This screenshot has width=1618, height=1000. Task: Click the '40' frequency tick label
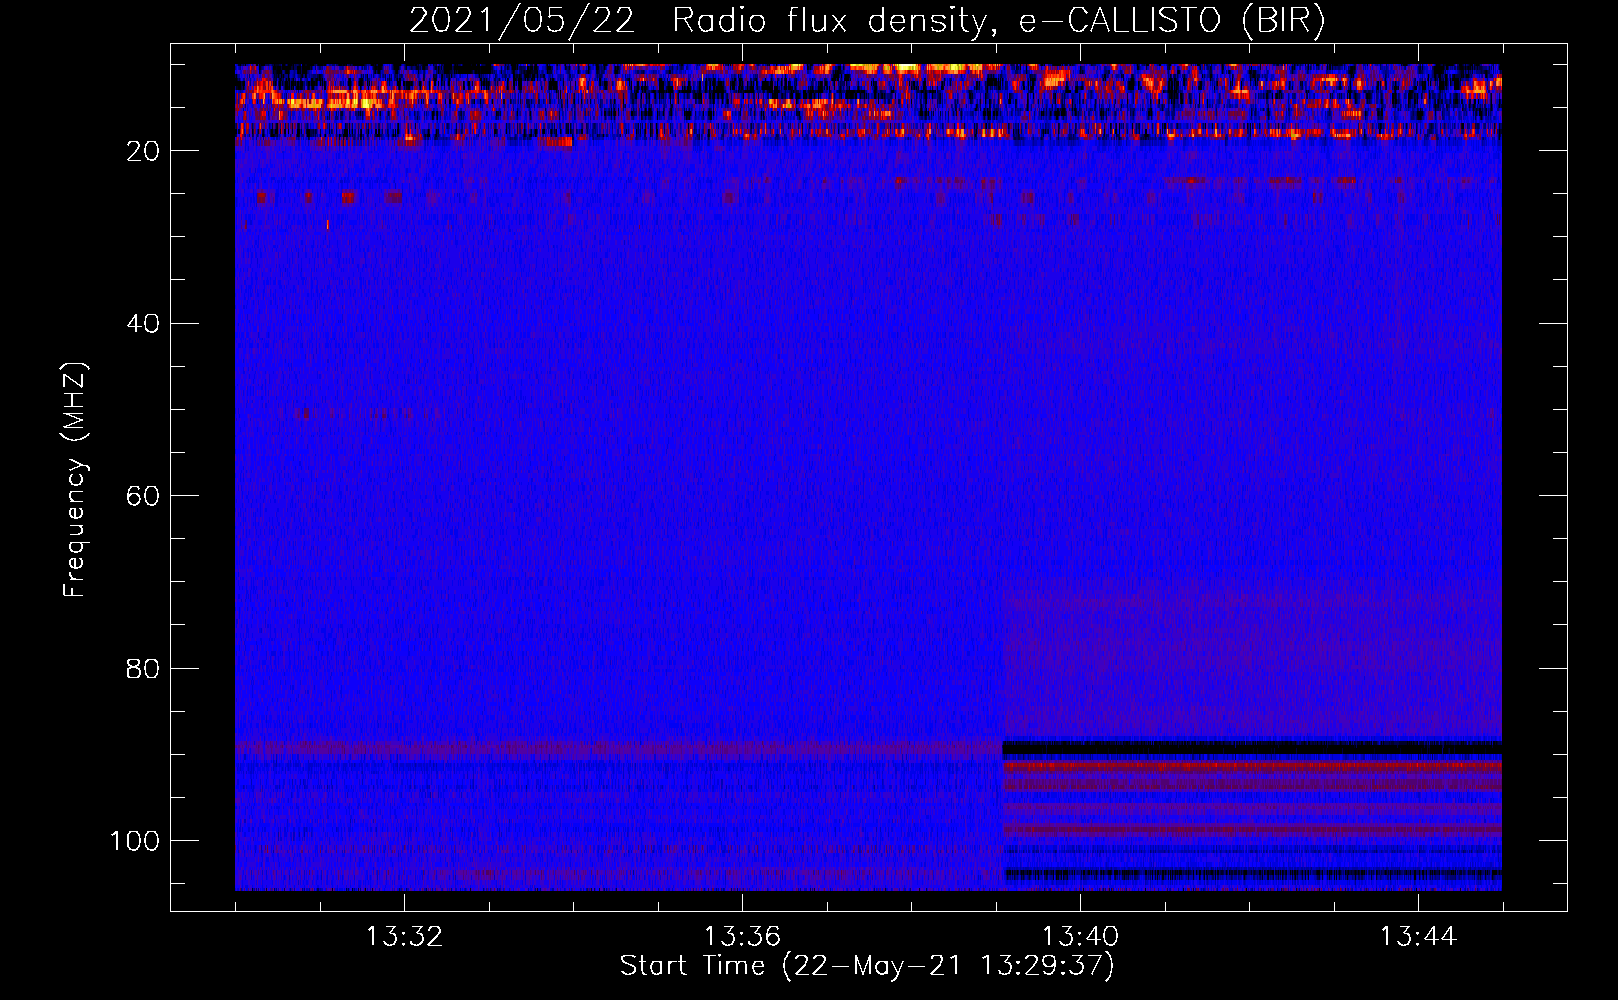(x=144, y=324)
